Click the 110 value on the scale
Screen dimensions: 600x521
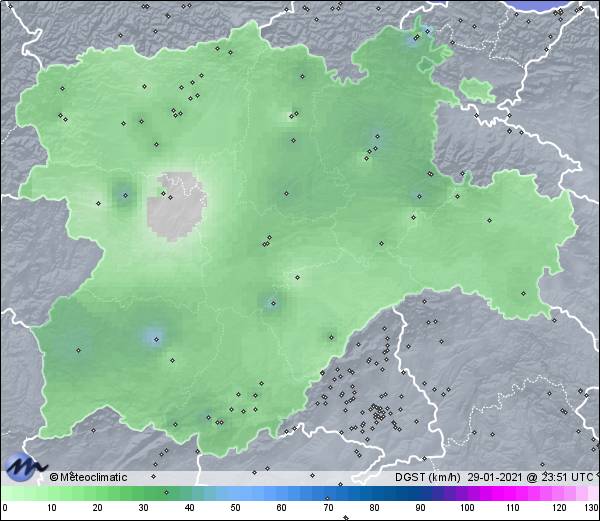click(513, 508)
